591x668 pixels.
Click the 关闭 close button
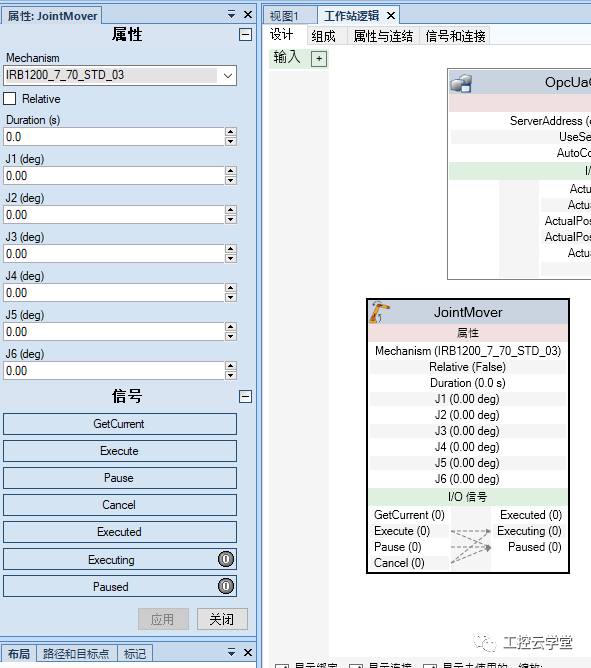point(222,619)
